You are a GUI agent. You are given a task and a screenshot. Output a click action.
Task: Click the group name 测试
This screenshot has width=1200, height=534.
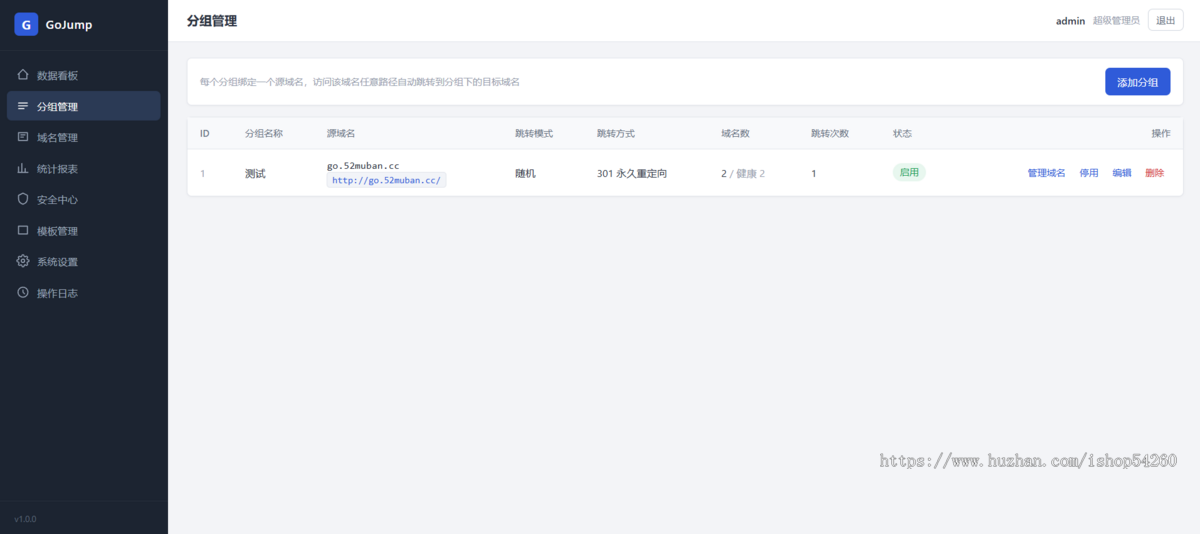[255, 173]
